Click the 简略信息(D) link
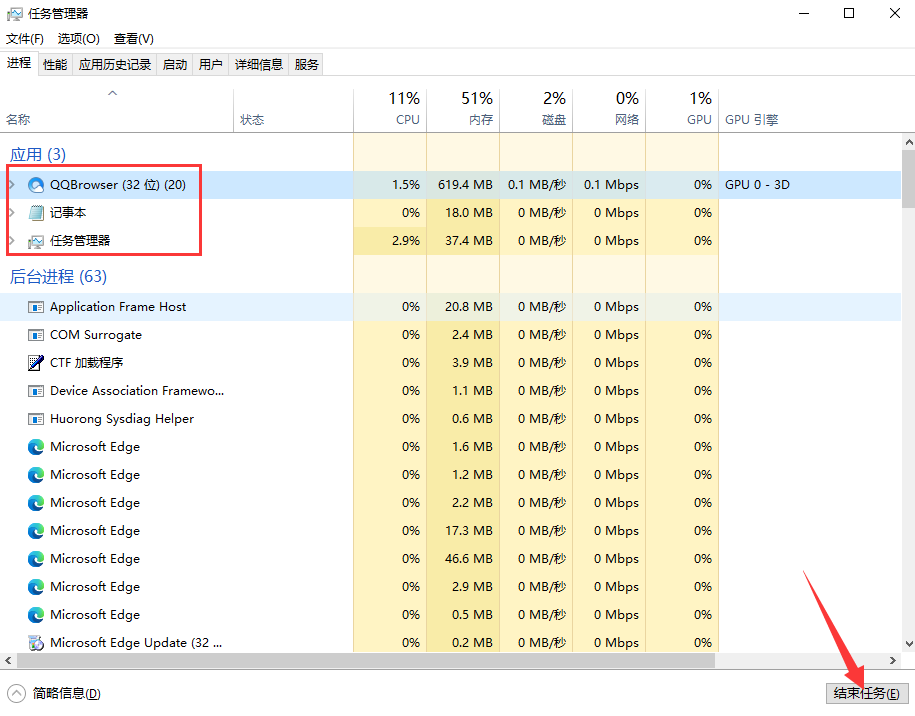The image size is (915, 716). point(67,693)
